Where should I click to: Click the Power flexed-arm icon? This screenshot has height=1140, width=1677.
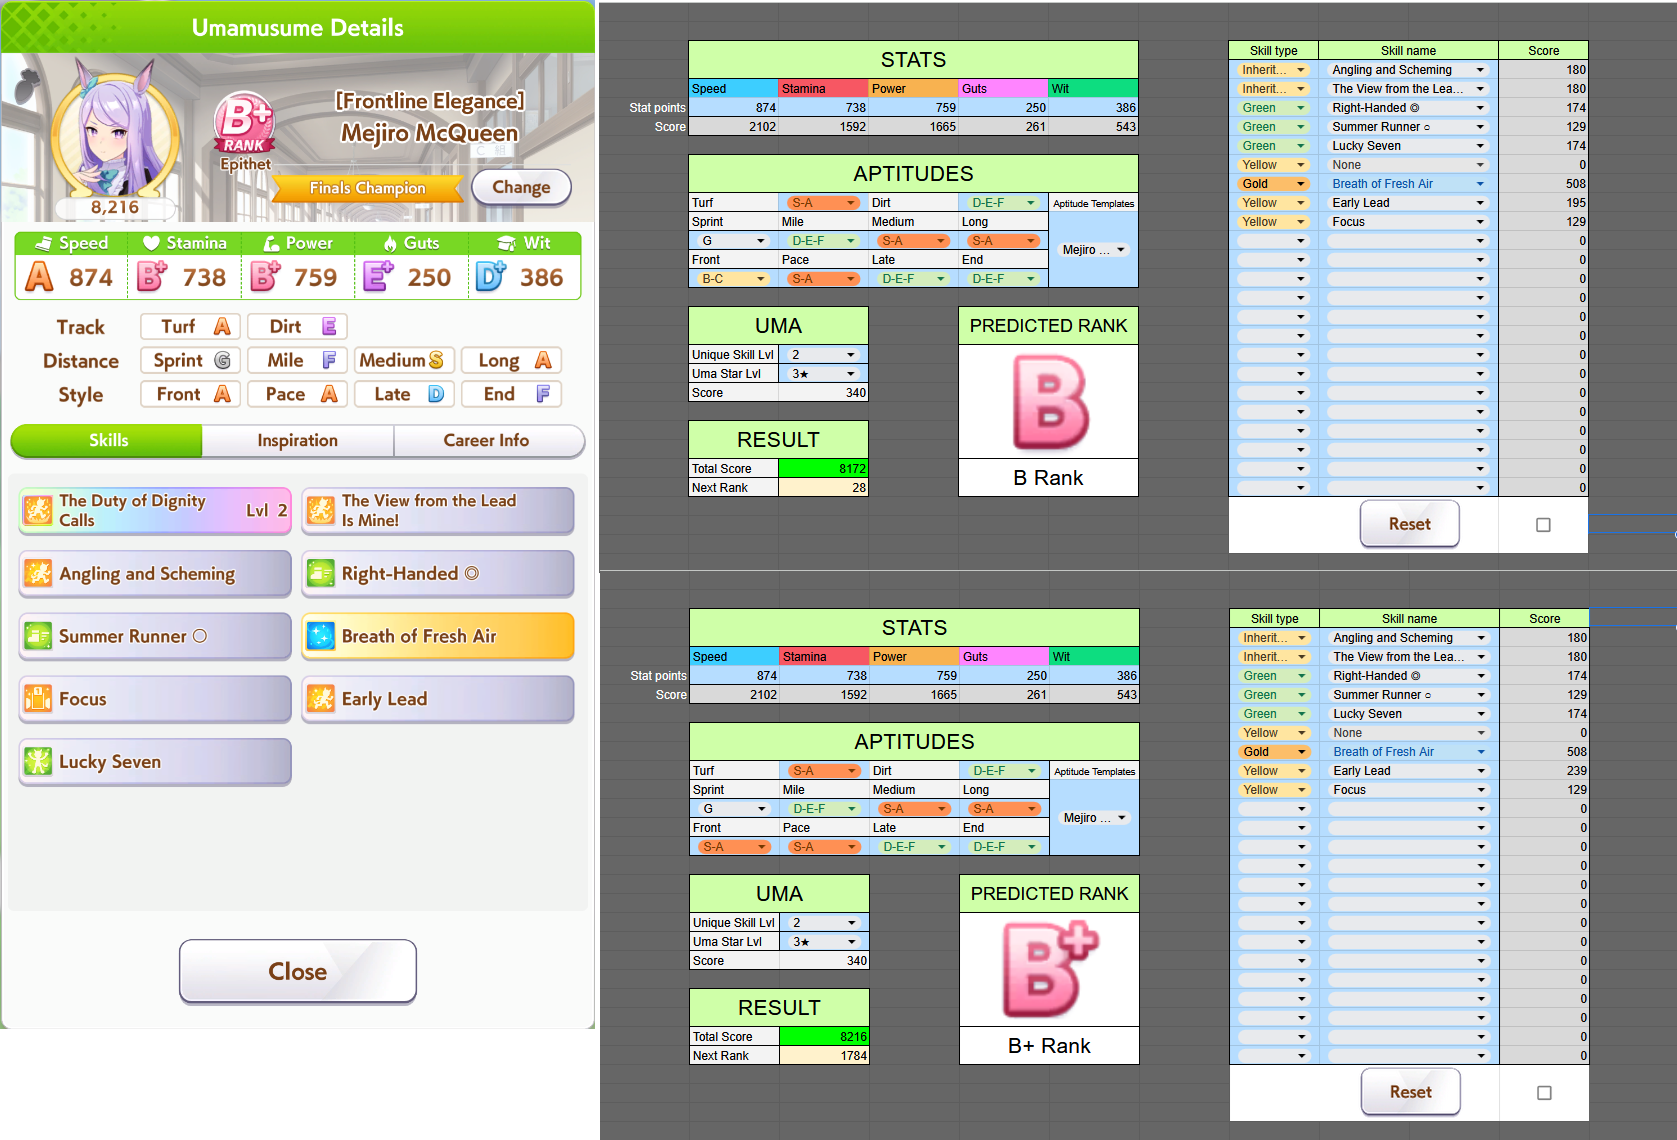point(271,243)
